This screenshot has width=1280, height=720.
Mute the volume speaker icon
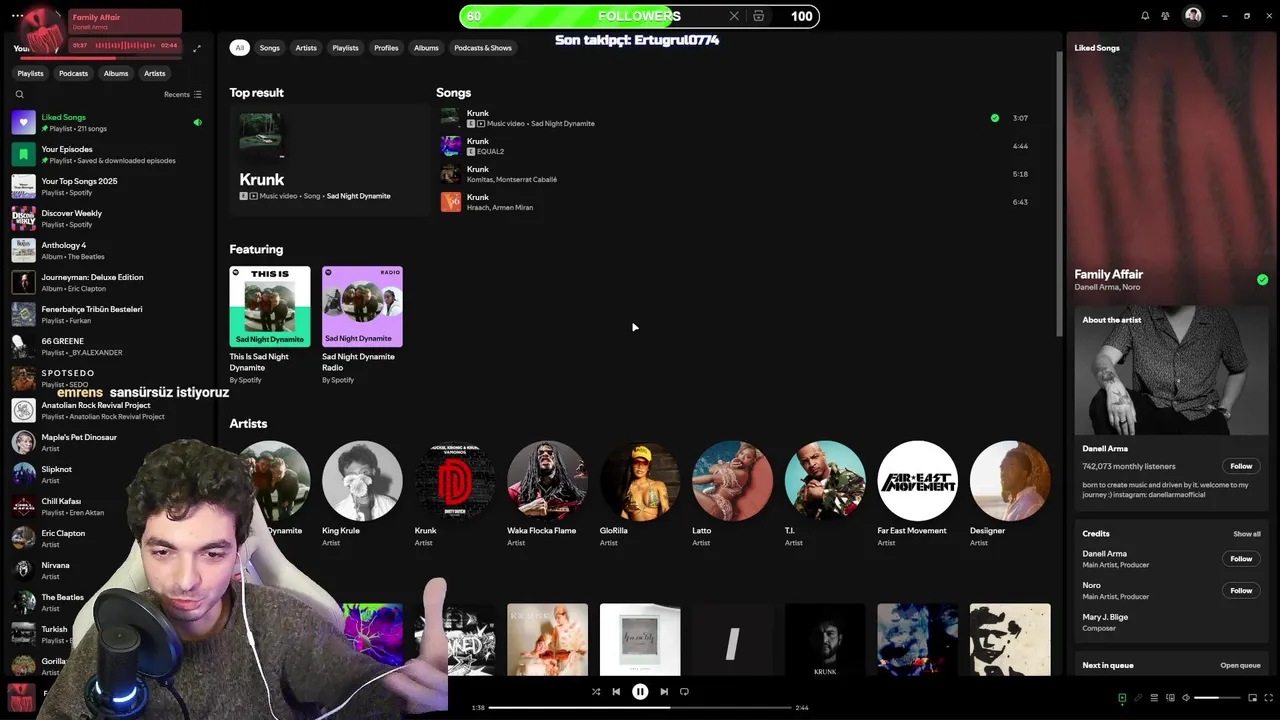[x=1186, y=698]
